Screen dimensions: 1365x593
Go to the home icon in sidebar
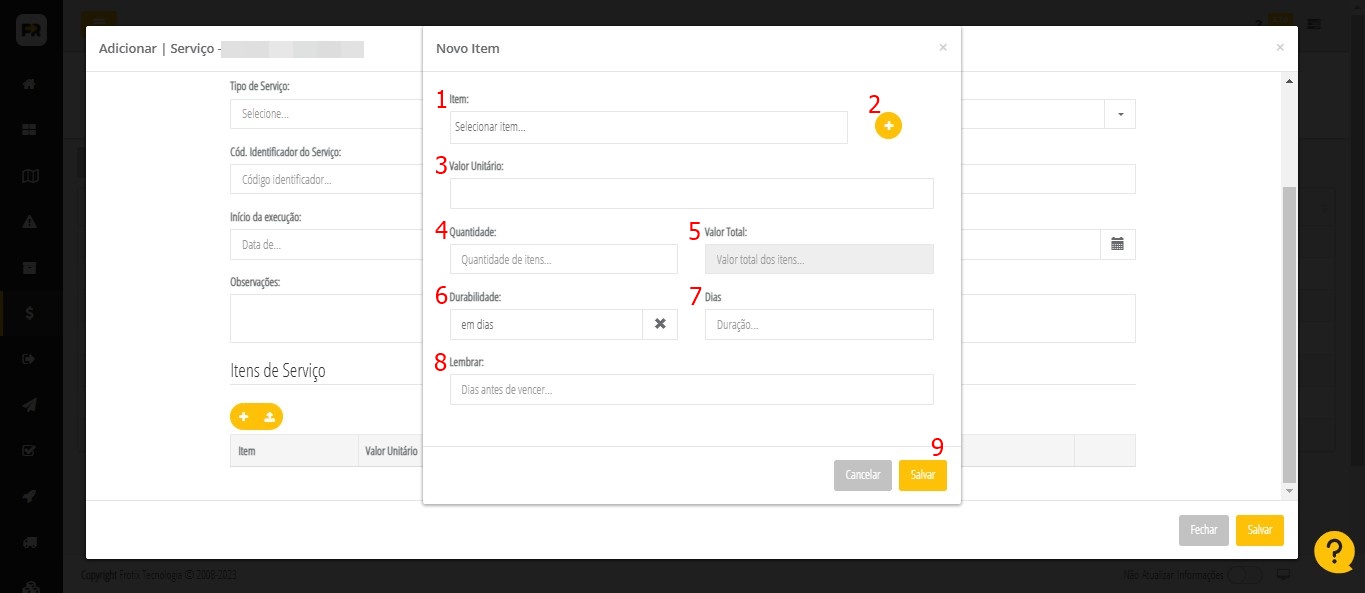pyautogui.click(x=30, y=84)
